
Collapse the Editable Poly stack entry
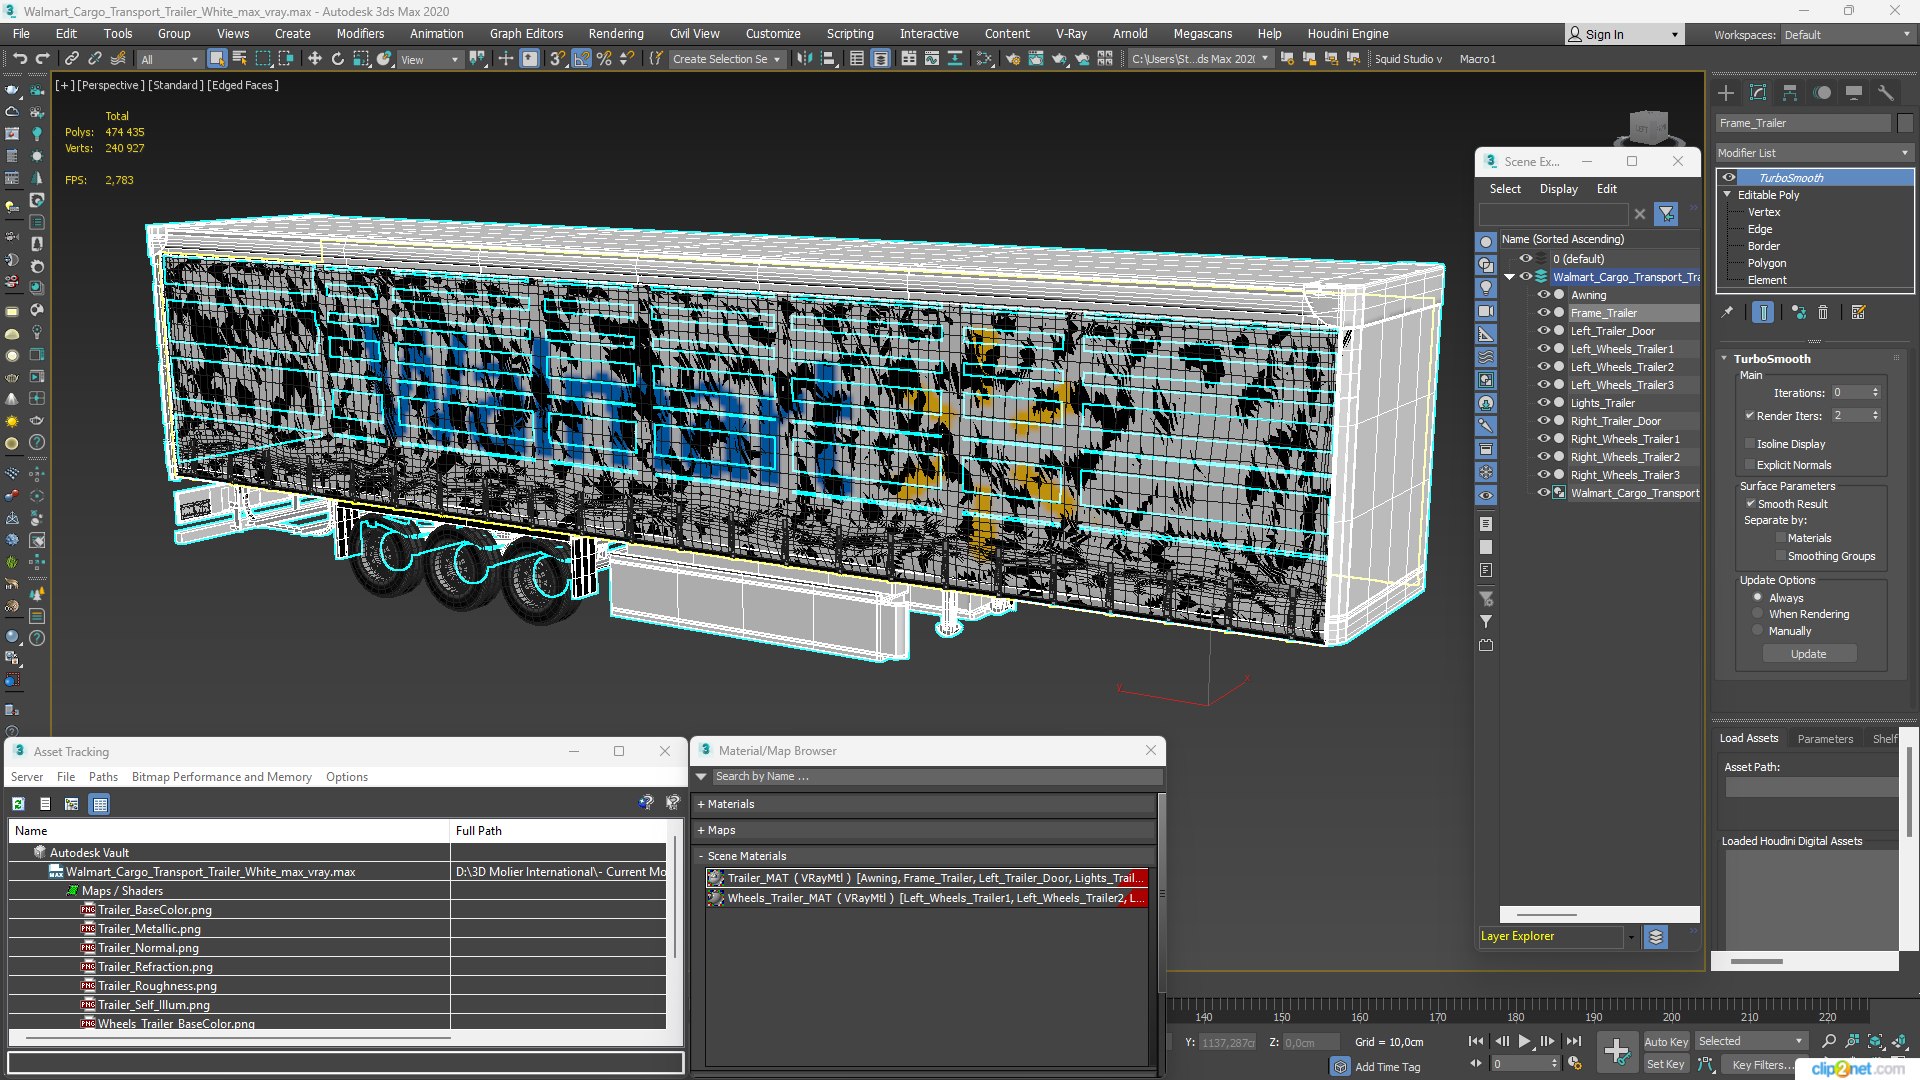[1728, 195]
